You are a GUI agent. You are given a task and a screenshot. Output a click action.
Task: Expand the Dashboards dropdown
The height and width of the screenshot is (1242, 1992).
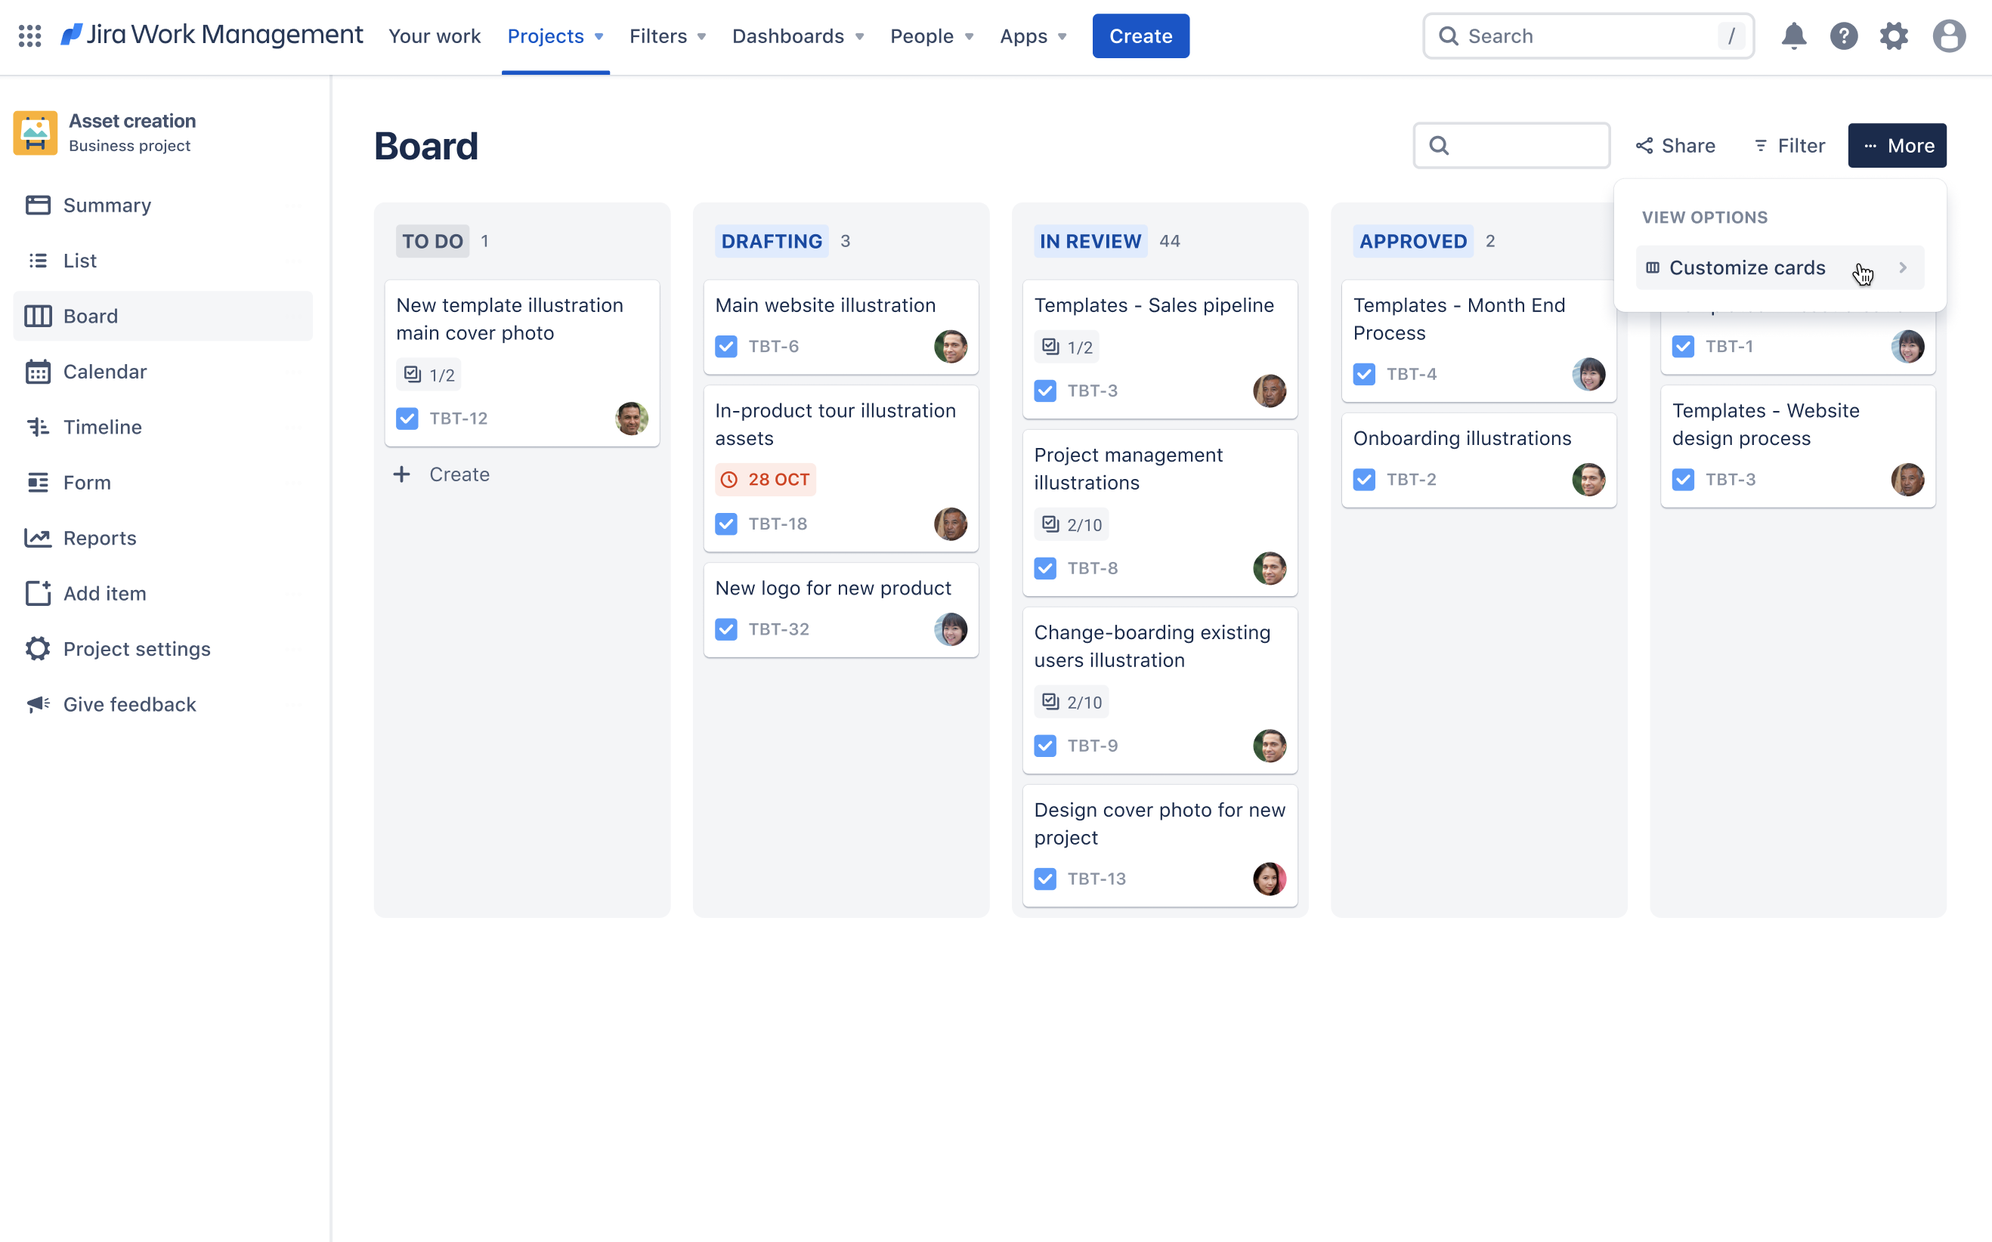tap(797, 36)
